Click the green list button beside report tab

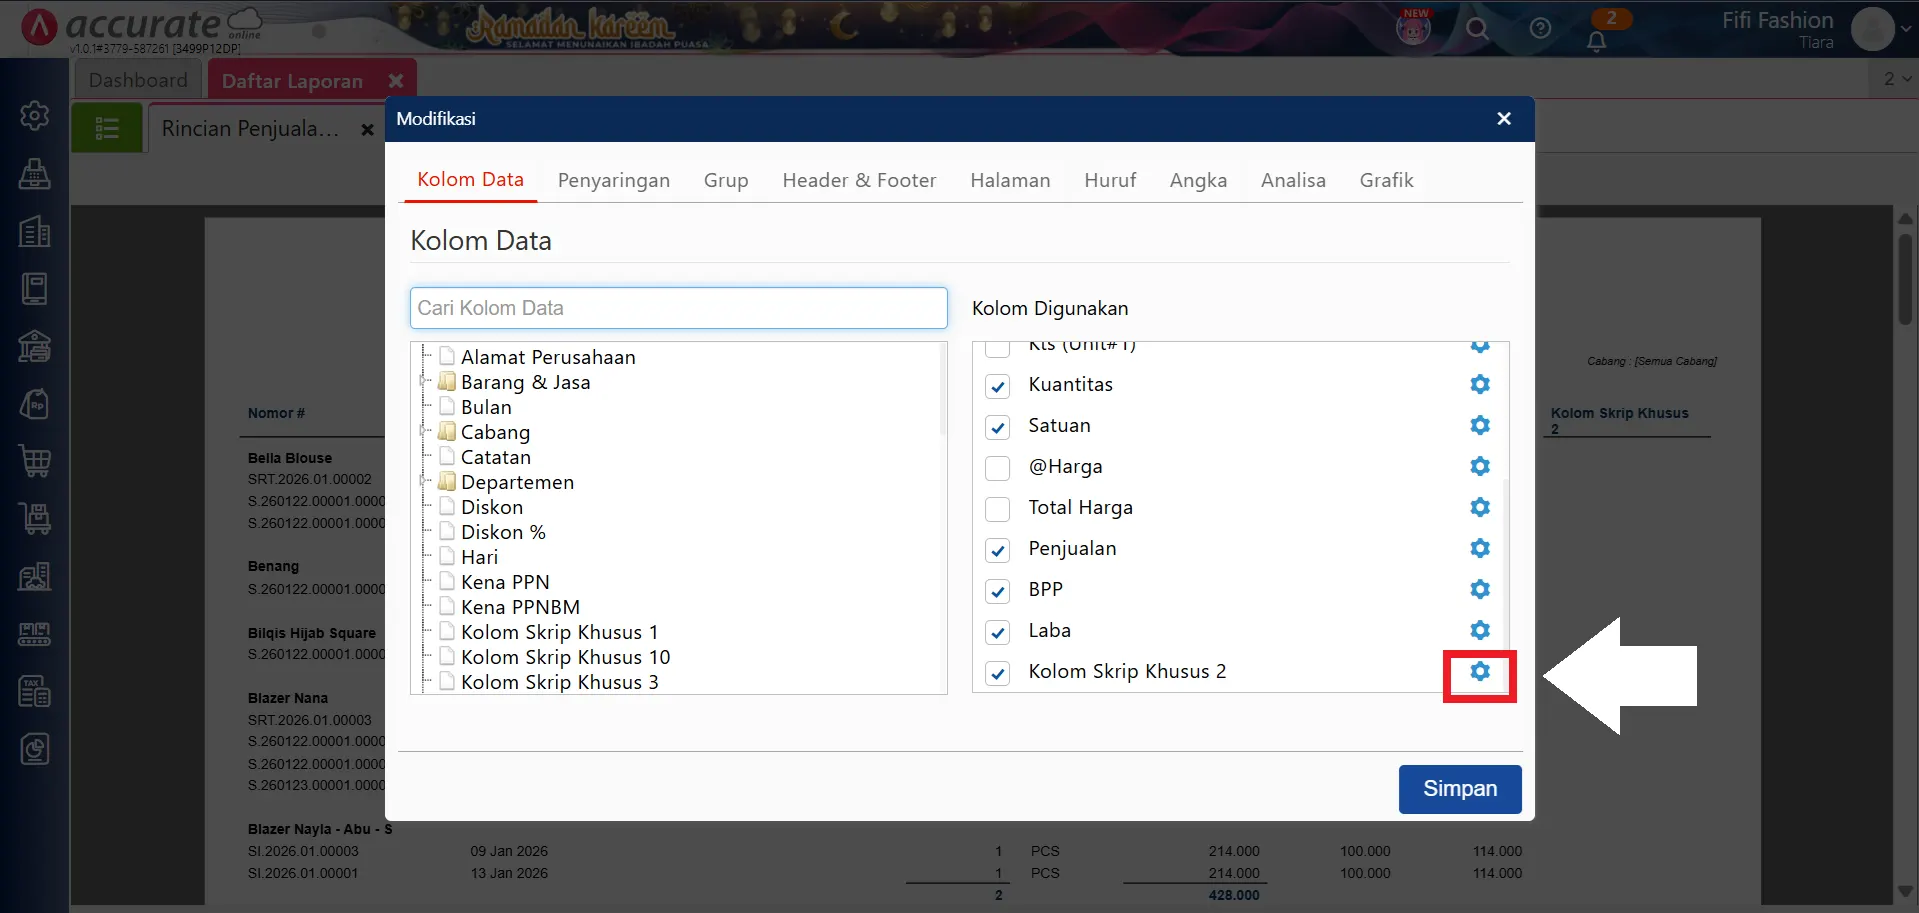[107, 129]
